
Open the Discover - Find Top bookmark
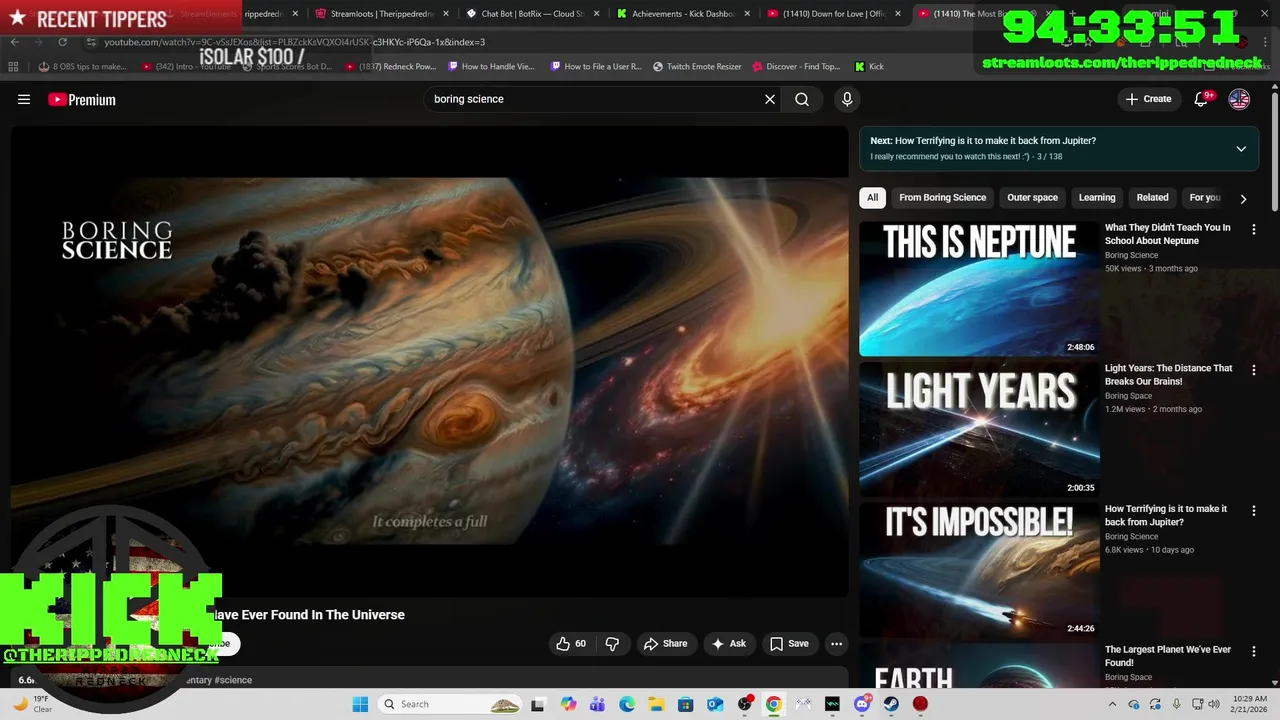point(795,67)
